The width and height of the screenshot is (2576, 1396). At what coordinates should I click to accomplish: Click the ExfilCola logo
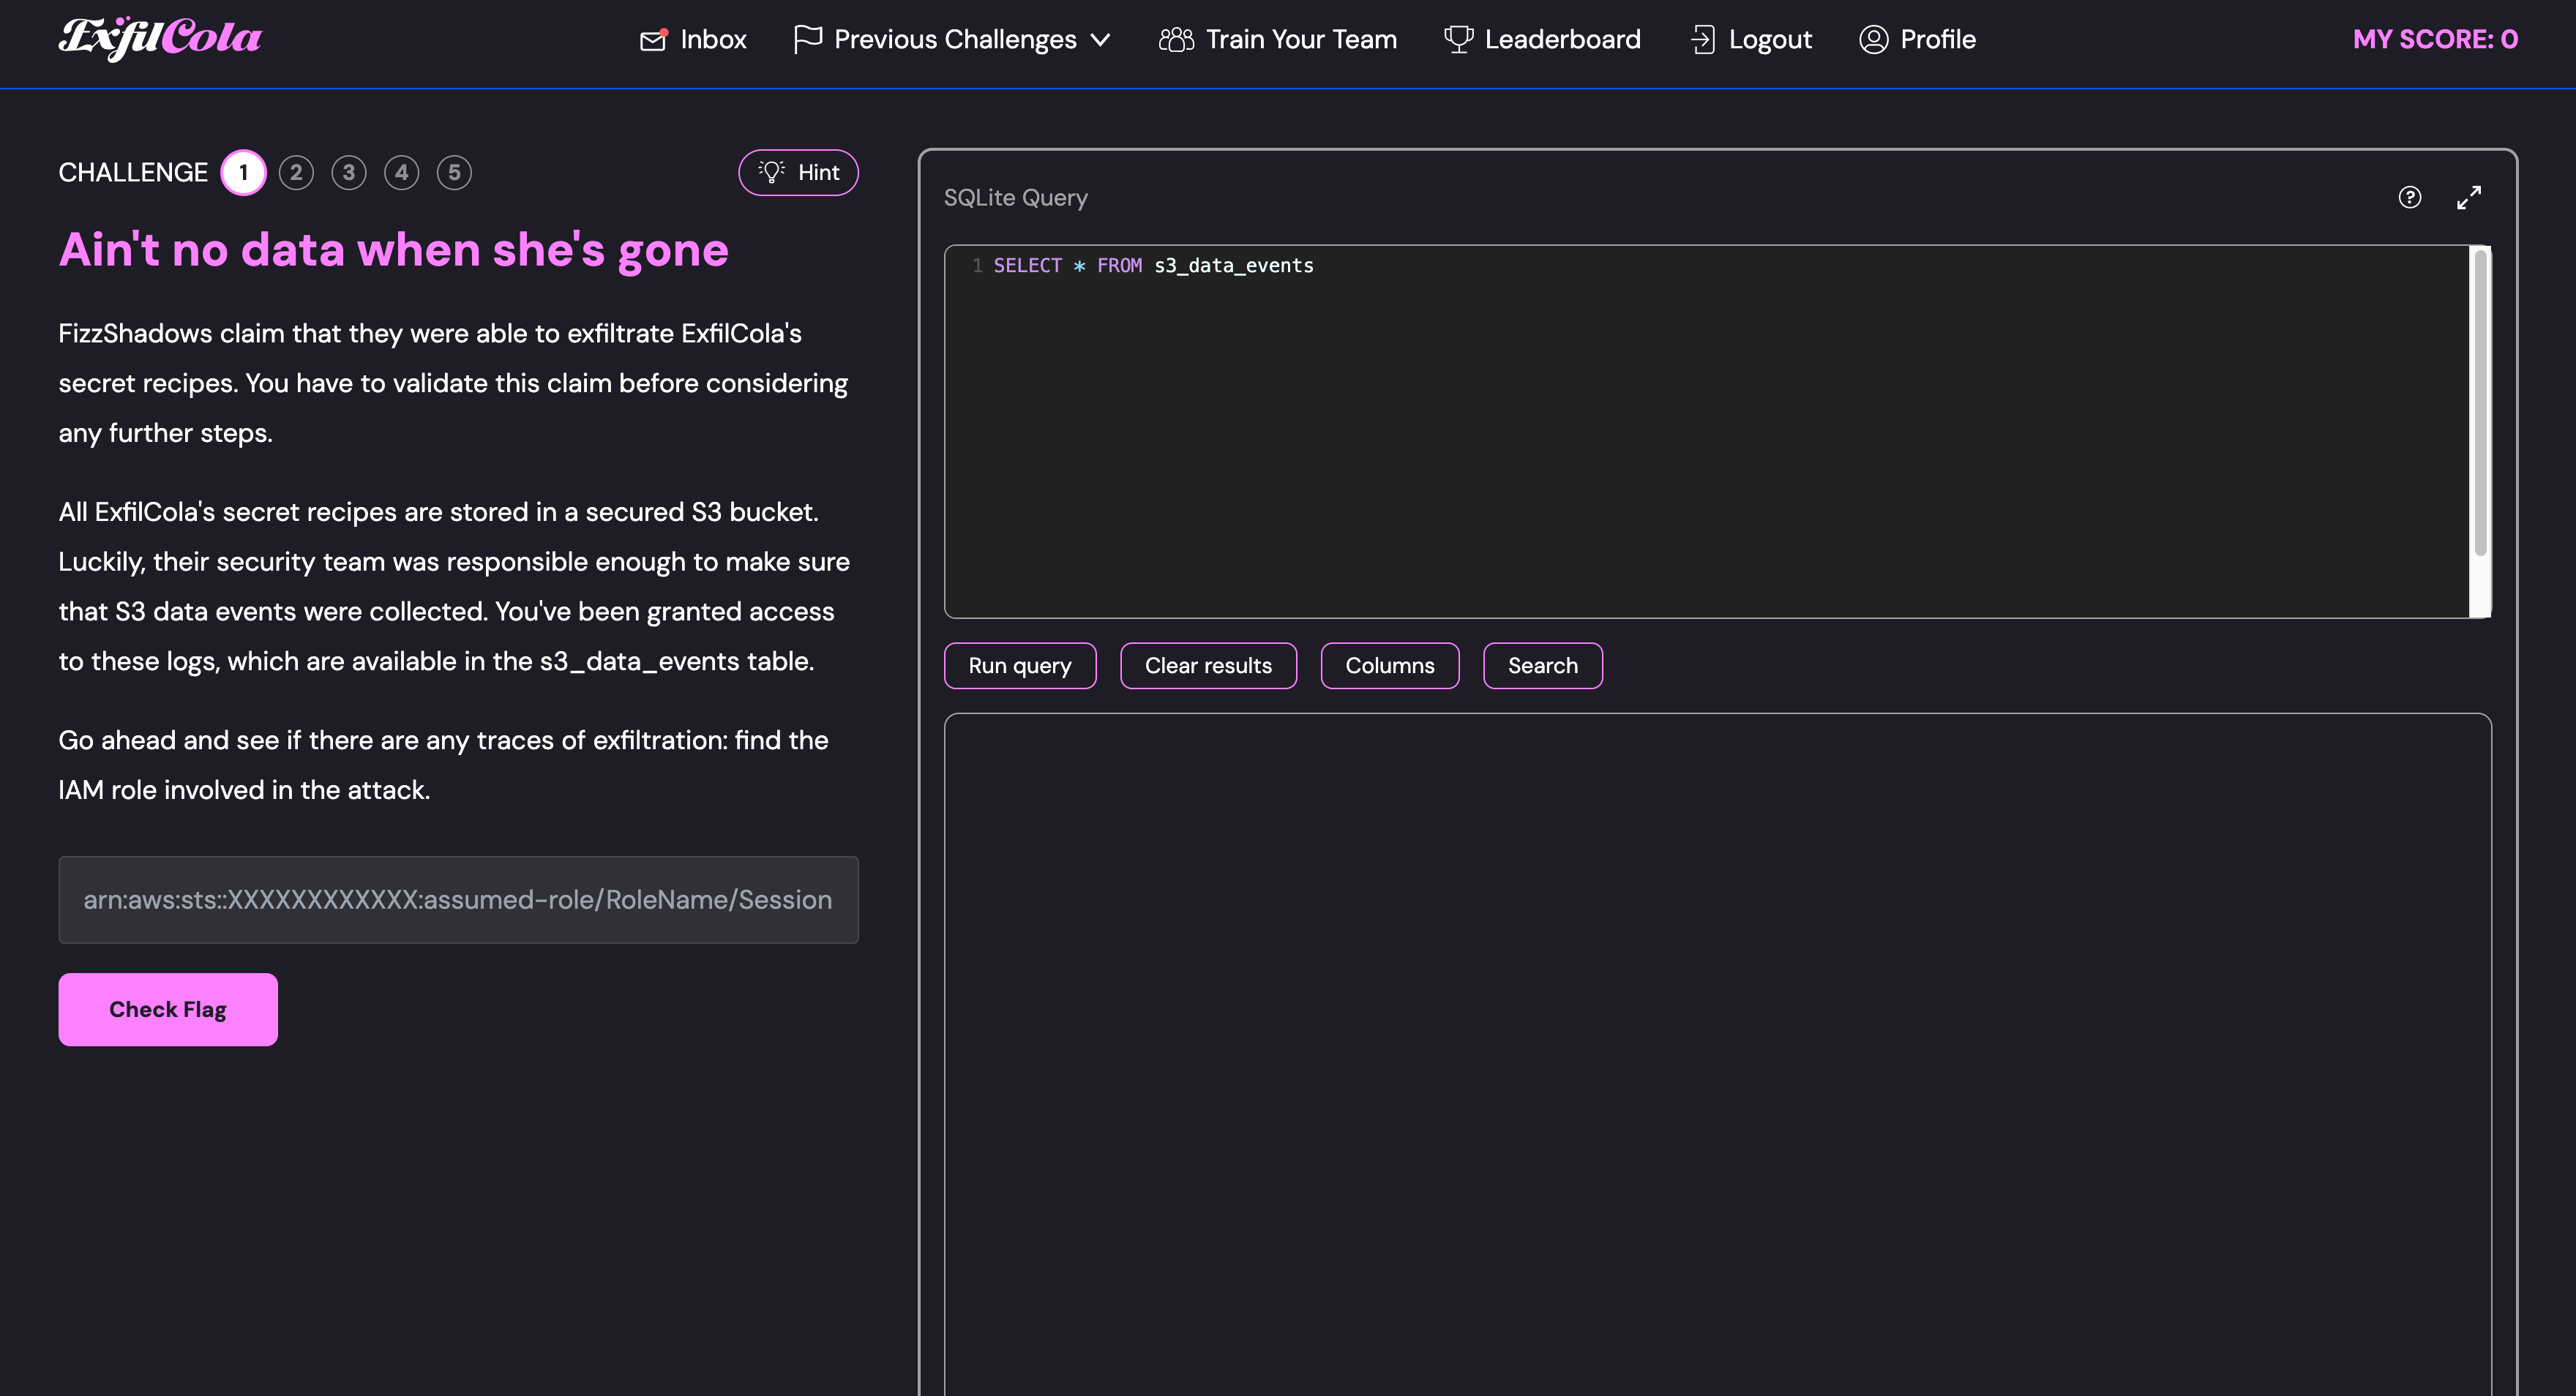pos(160,39)
